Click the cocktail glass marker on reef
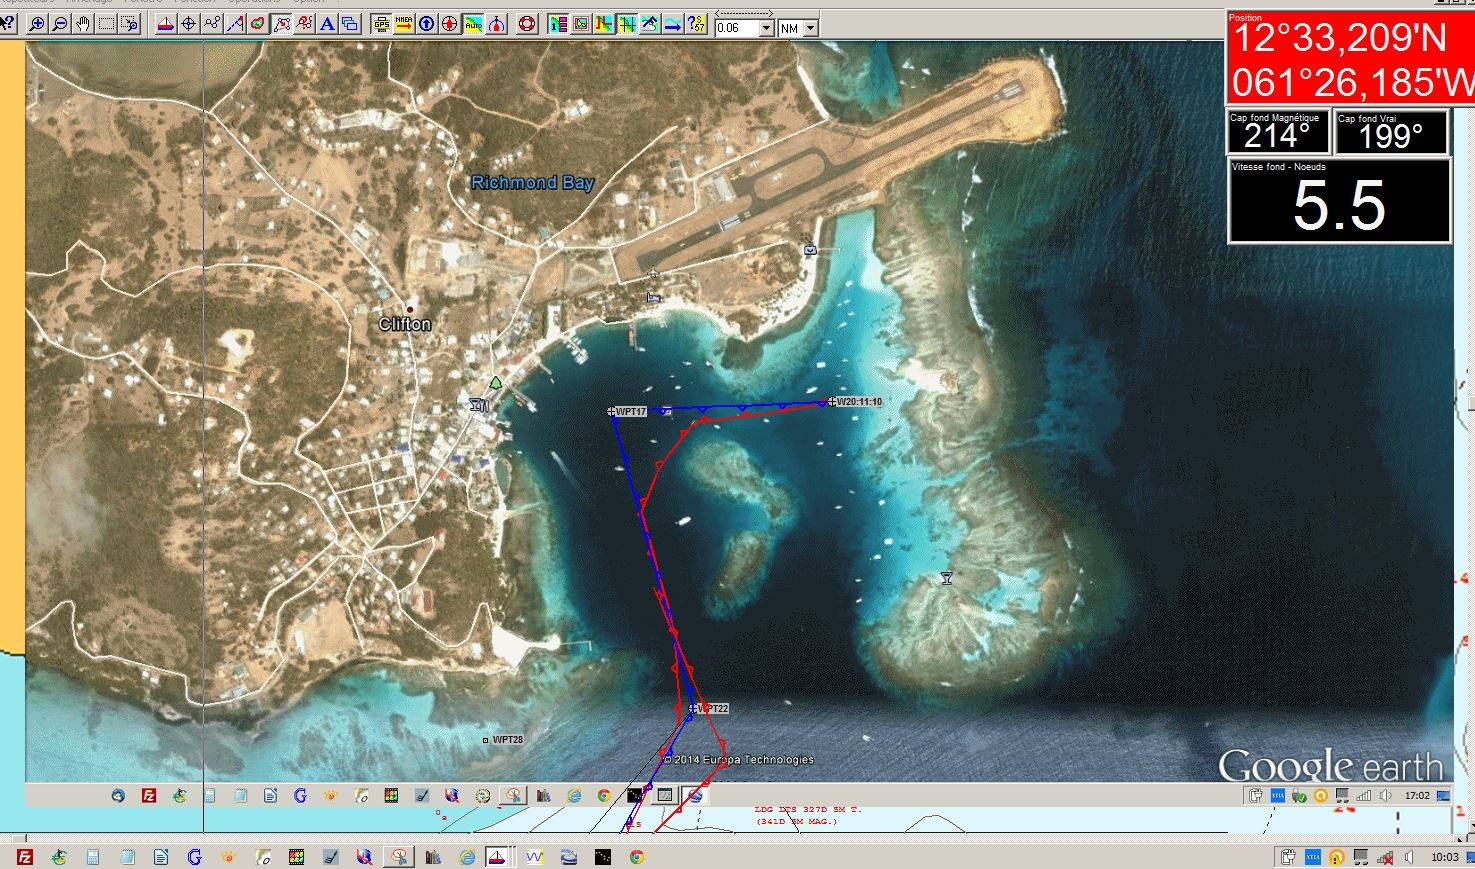 946,578
